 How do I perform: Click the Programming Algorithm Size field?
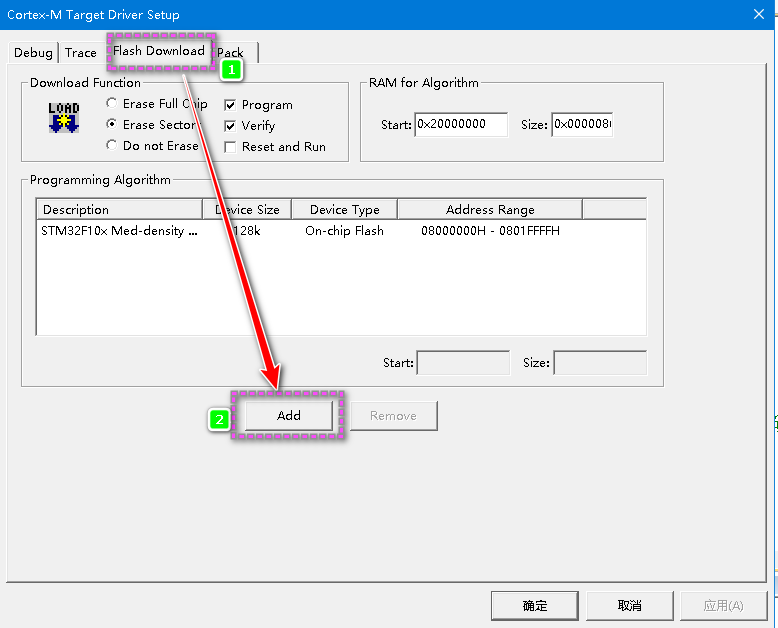click(x=600, y=363)
